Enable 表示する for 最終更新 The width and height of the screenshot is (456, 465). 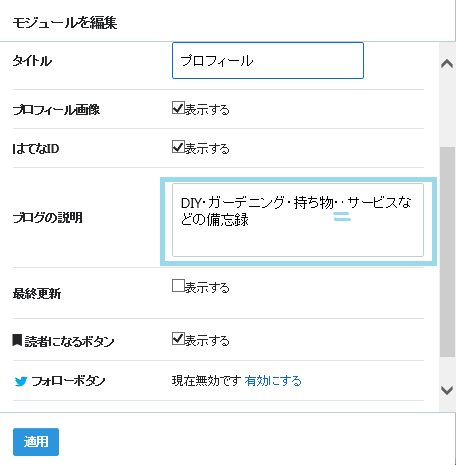[178, 286]
